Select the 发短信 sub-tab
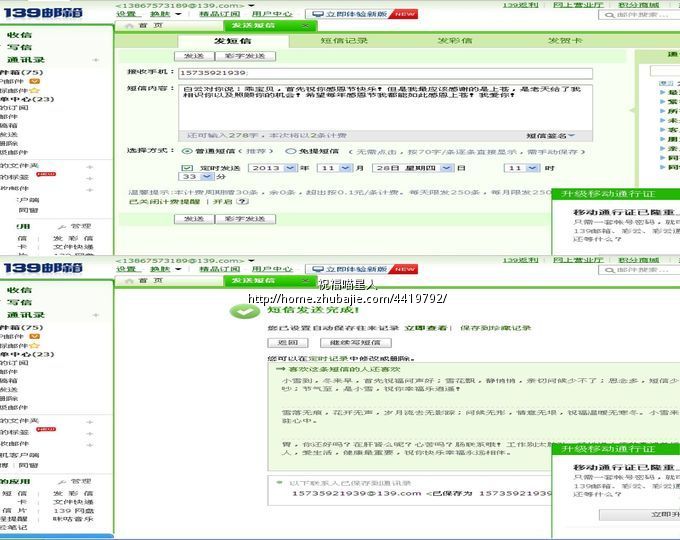The height and width of the screenshot is (540, 680). [233, 41]
